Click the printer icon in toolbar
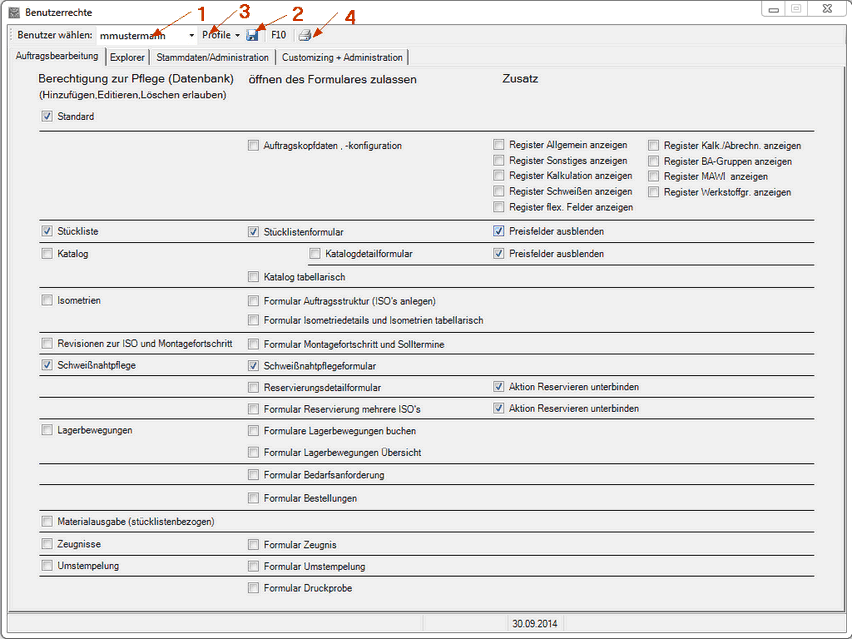Screen dimensions: 852x639 coord(304,35)
